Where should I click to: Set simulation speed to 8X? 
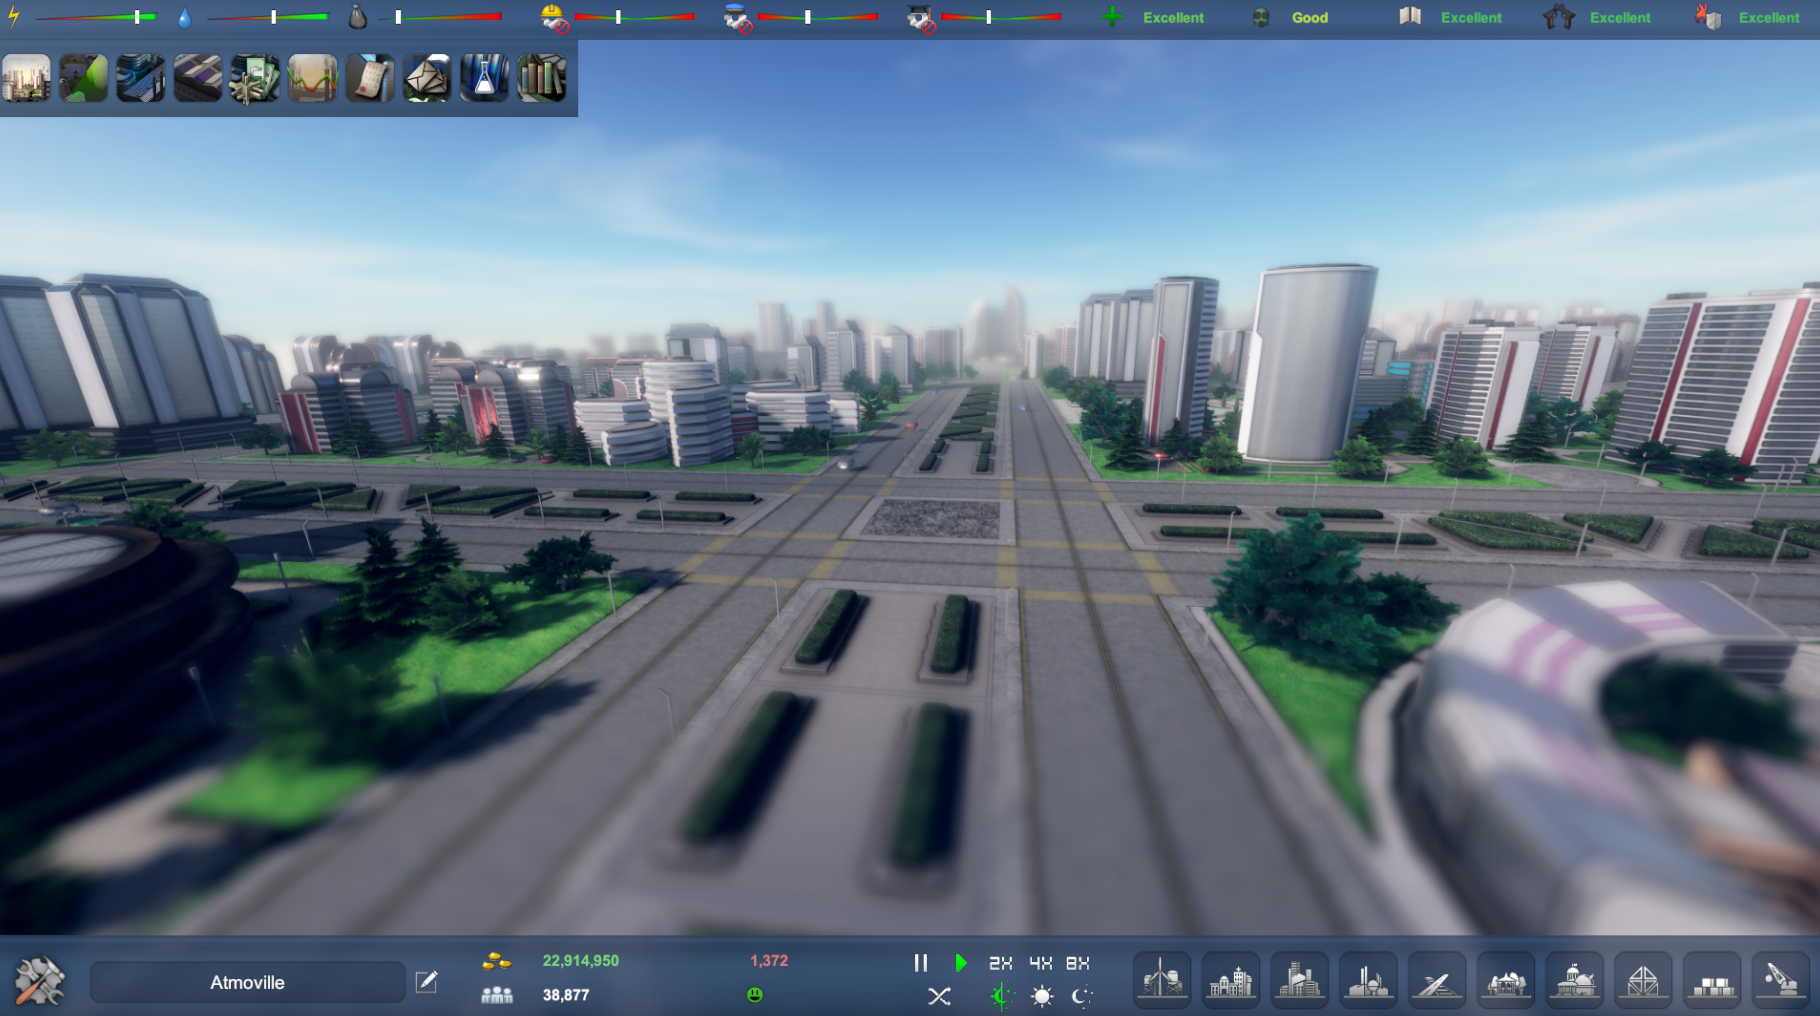1077,963
